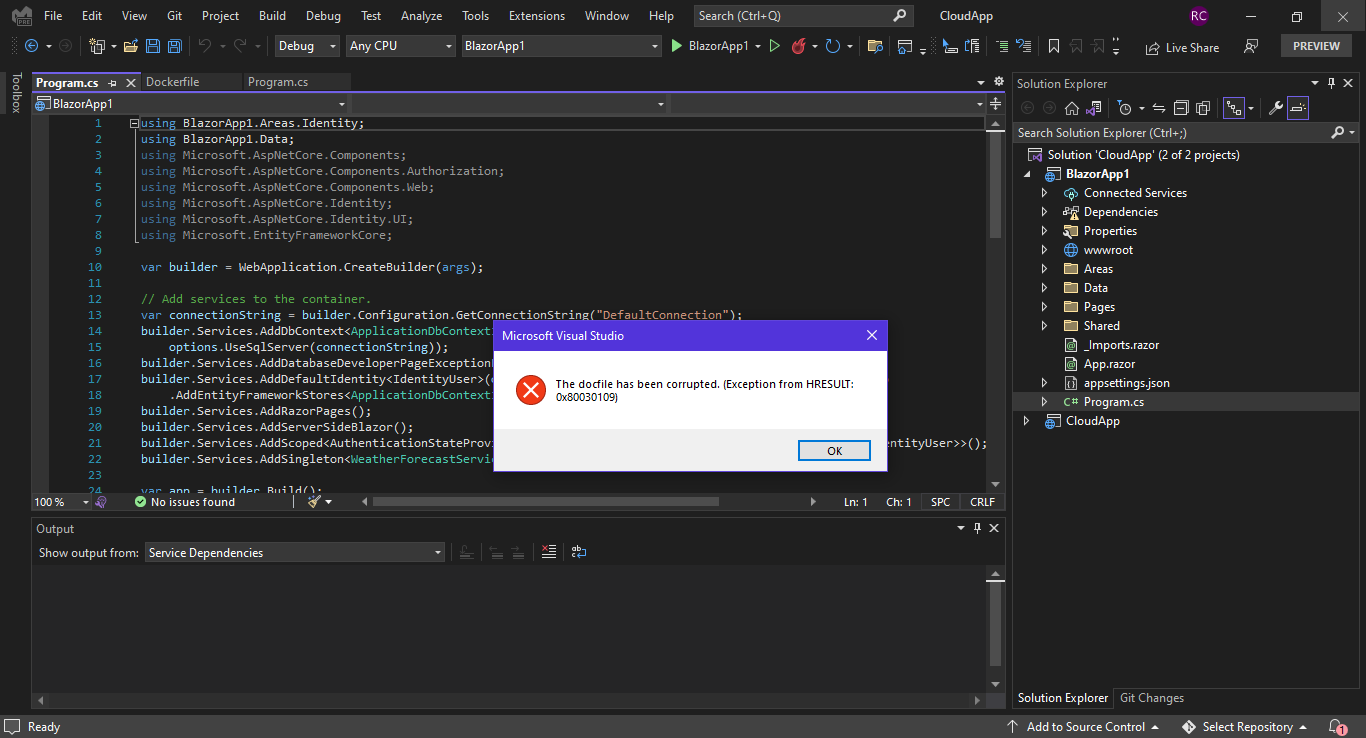Click the code cleanup broom icon
The width and height of the screenshot is (1366, 738).
[x=314, y=502]
